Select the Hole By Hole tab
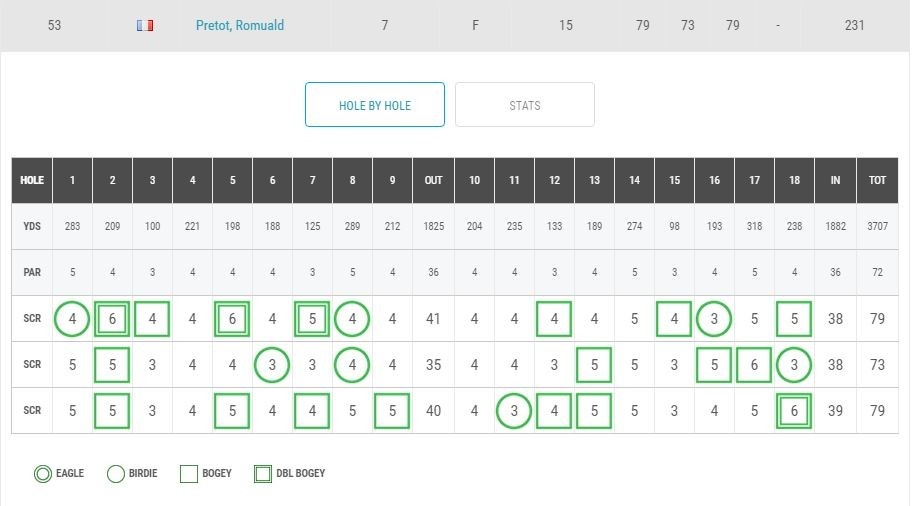 coord(375,105)
